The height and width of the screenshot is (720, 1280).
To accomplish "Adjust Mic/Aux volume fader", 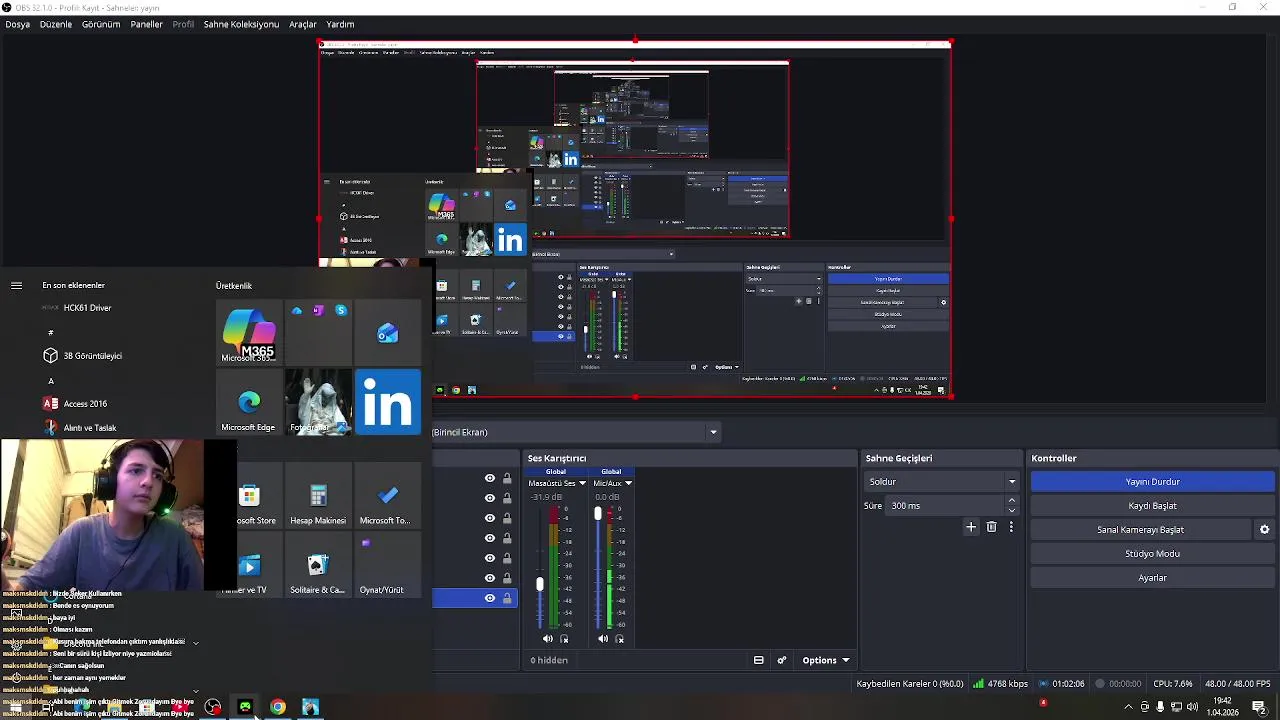I will point(598,513).
